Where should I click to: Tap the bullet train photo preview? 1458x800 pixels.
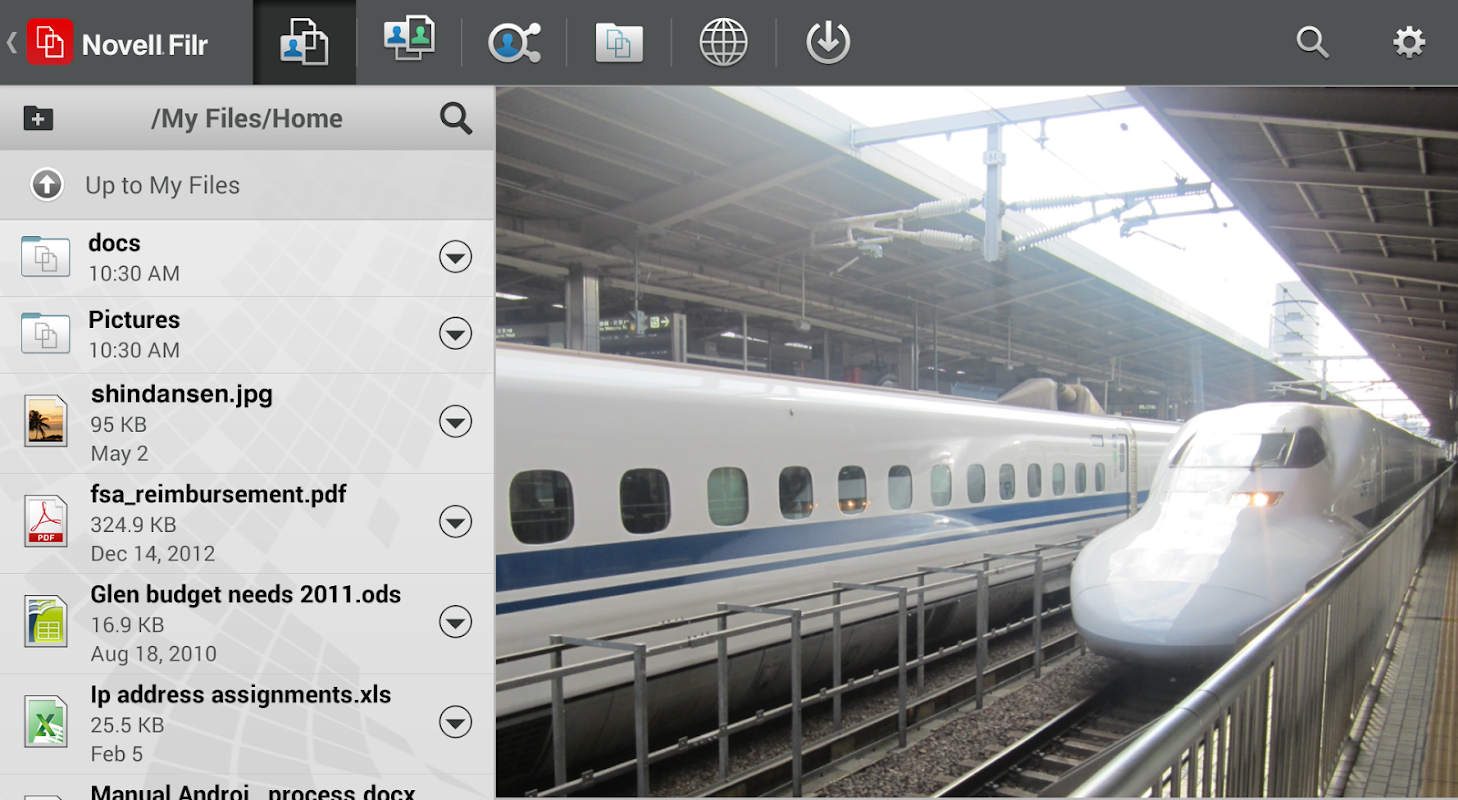tap(977, 442)
